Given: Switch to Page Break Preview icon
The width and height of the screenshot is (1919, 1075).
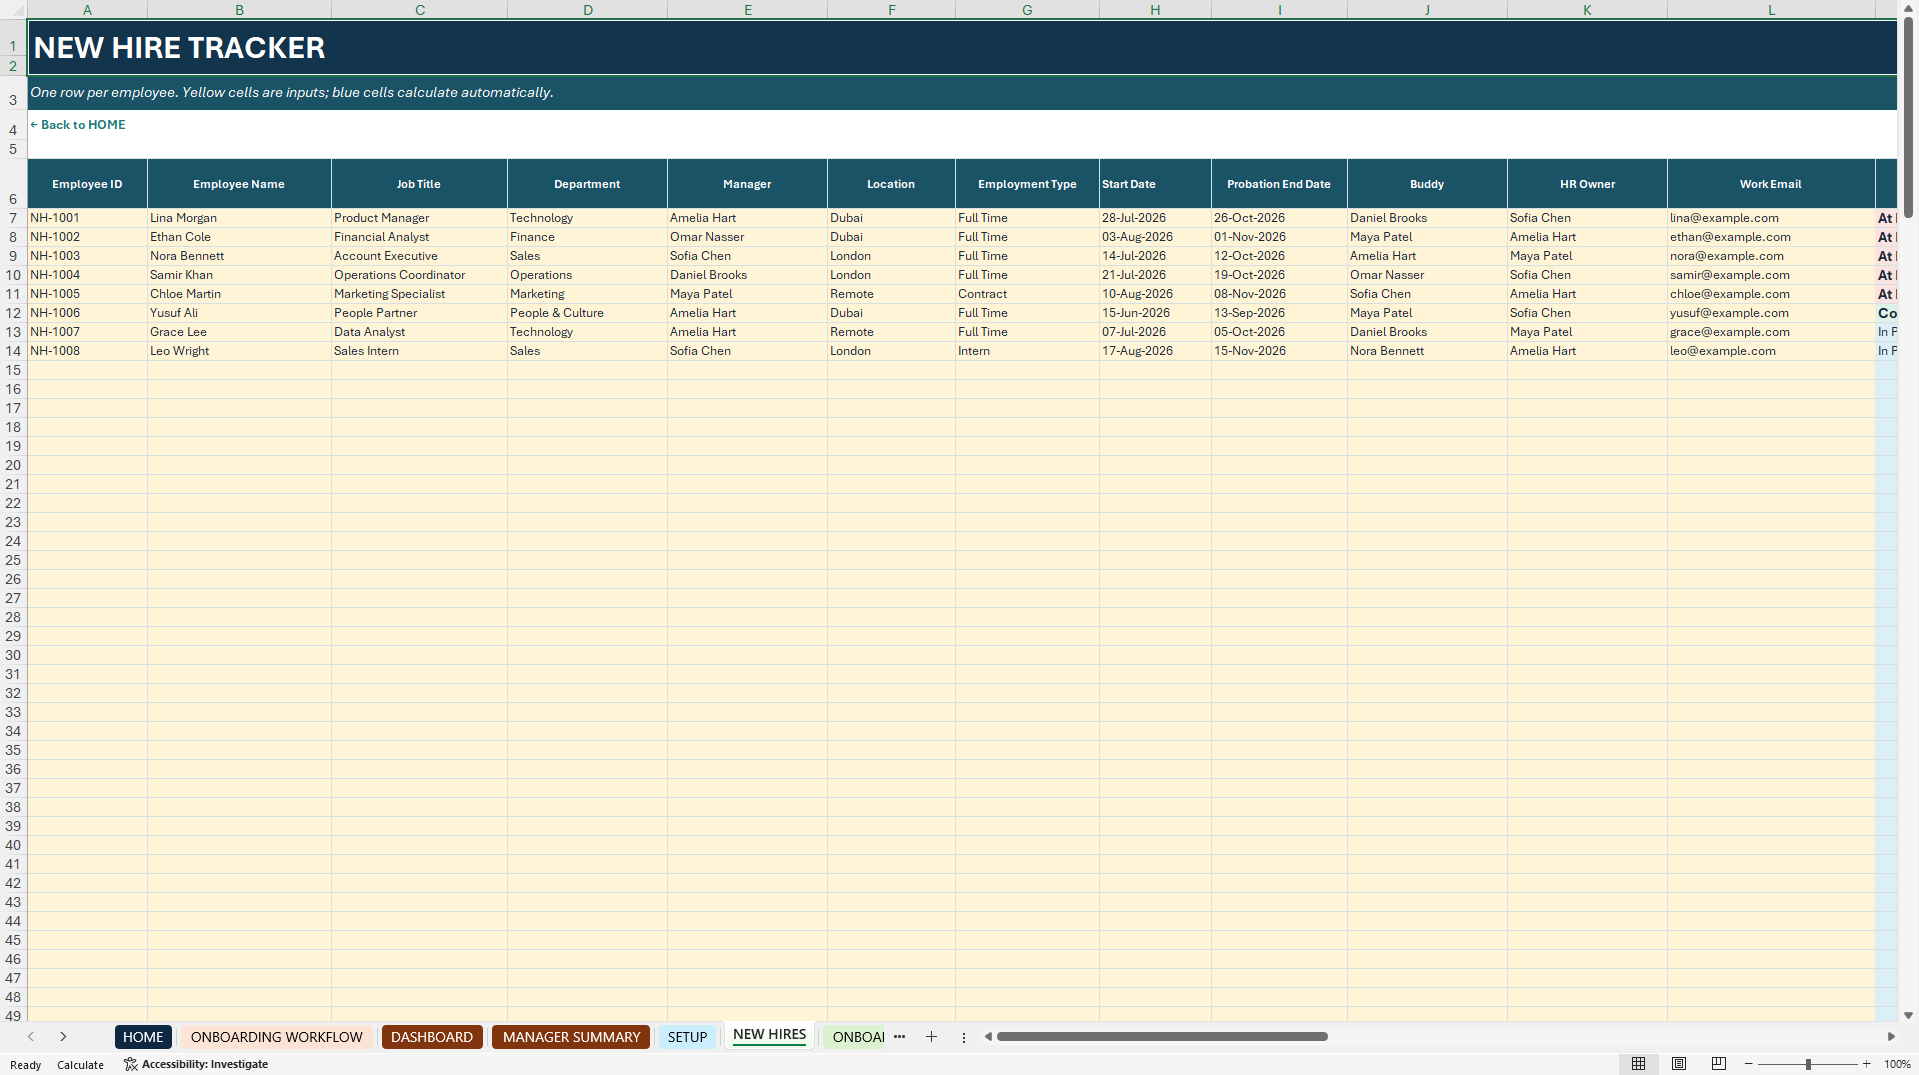Looking at the screenshot, I should point(1719,1064).
